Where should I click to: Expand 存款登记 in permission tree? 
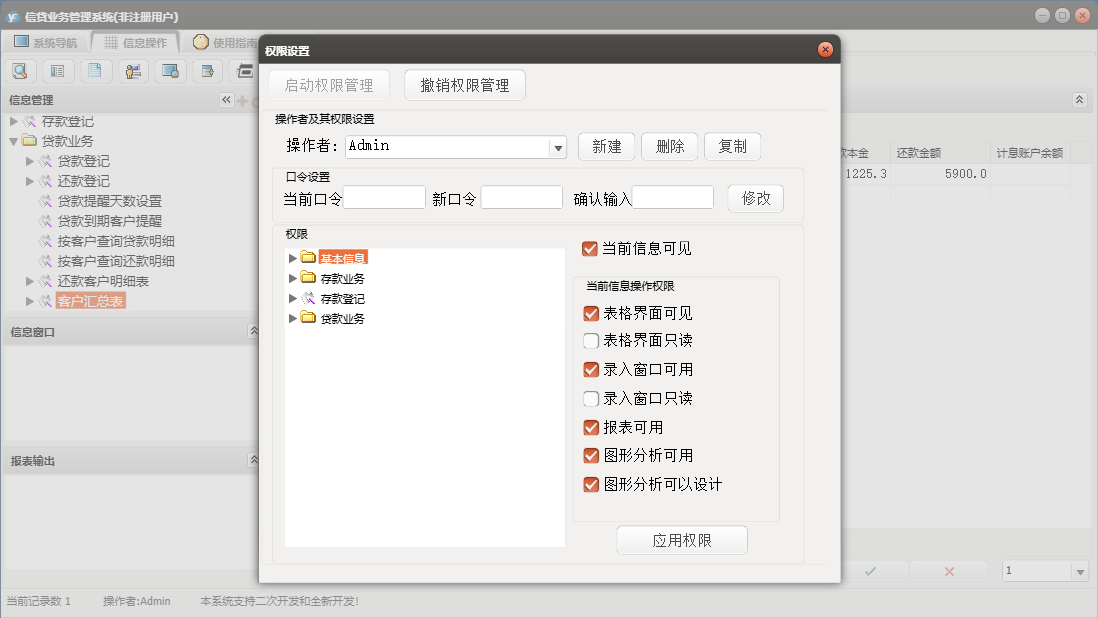coord(293,298)
